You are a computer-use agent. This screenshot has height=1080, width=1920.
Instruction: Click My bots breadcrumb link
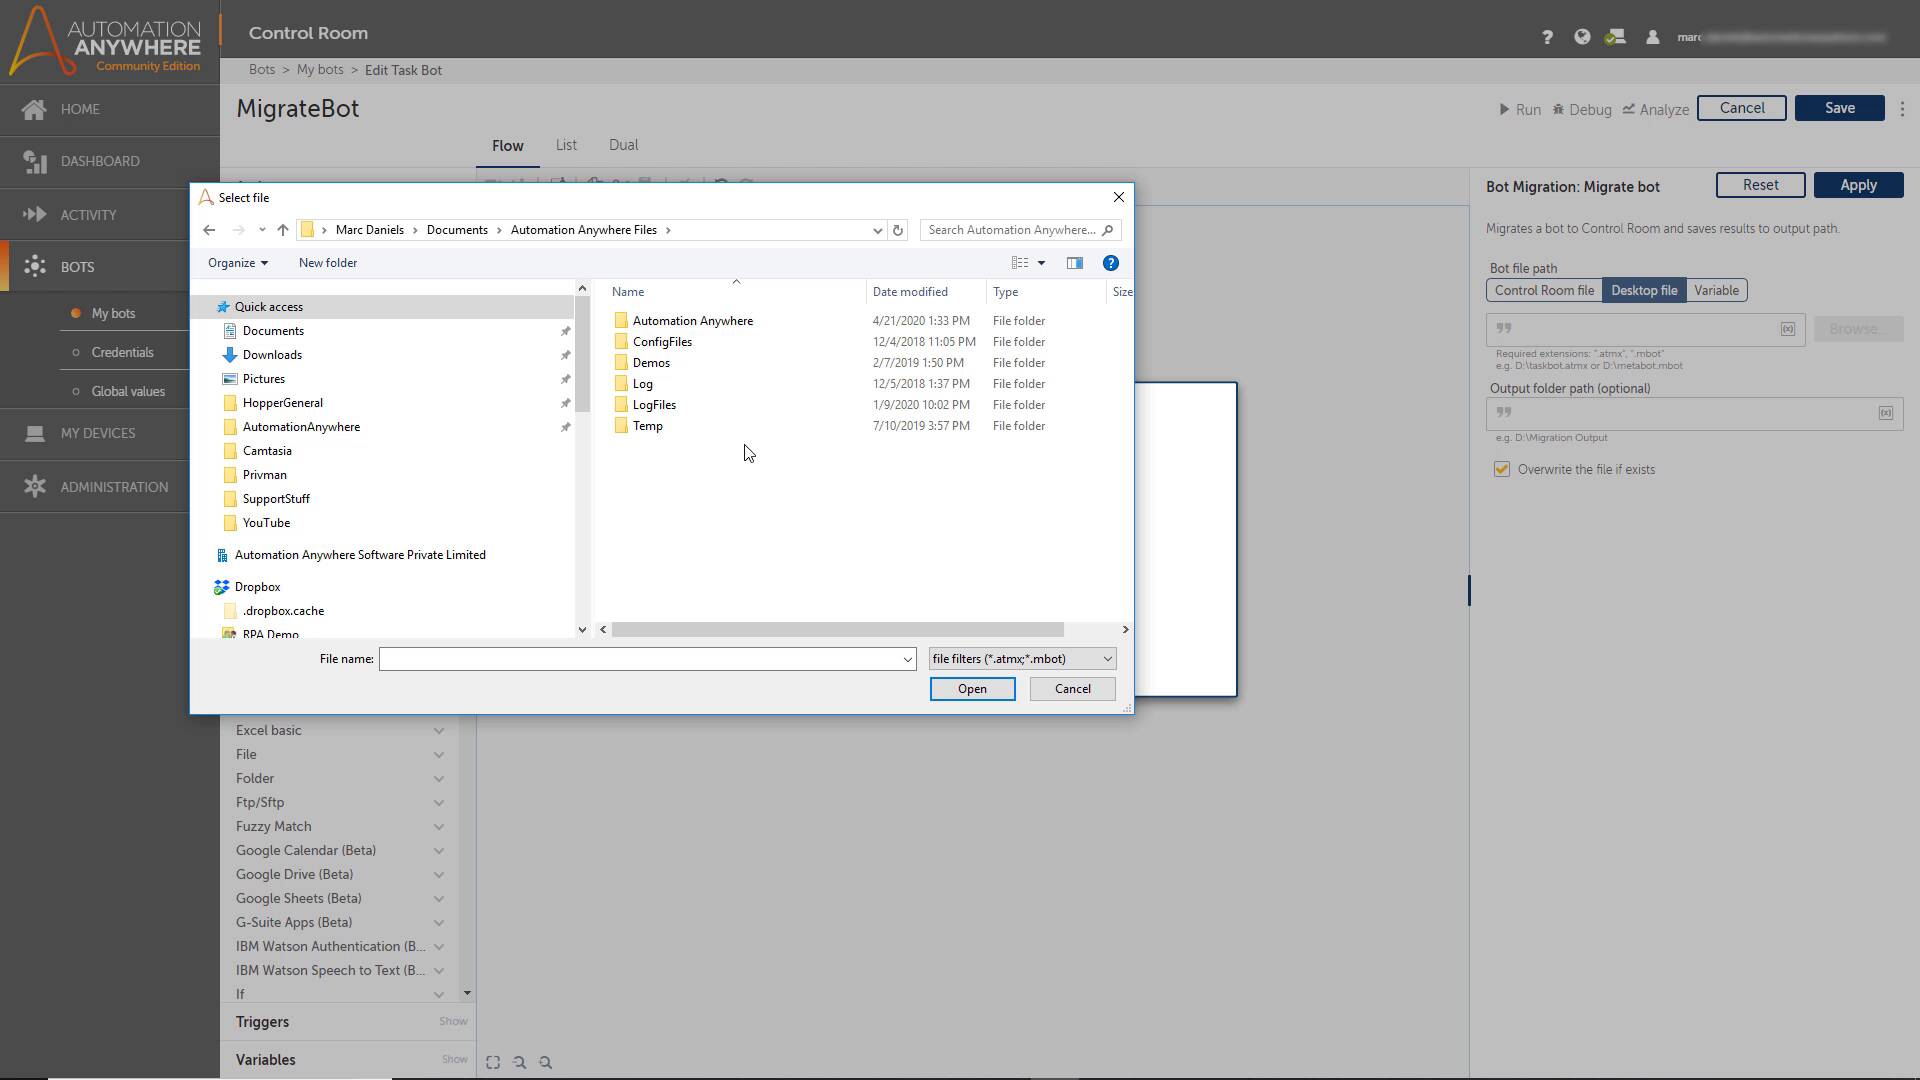[x=320, y=70]
